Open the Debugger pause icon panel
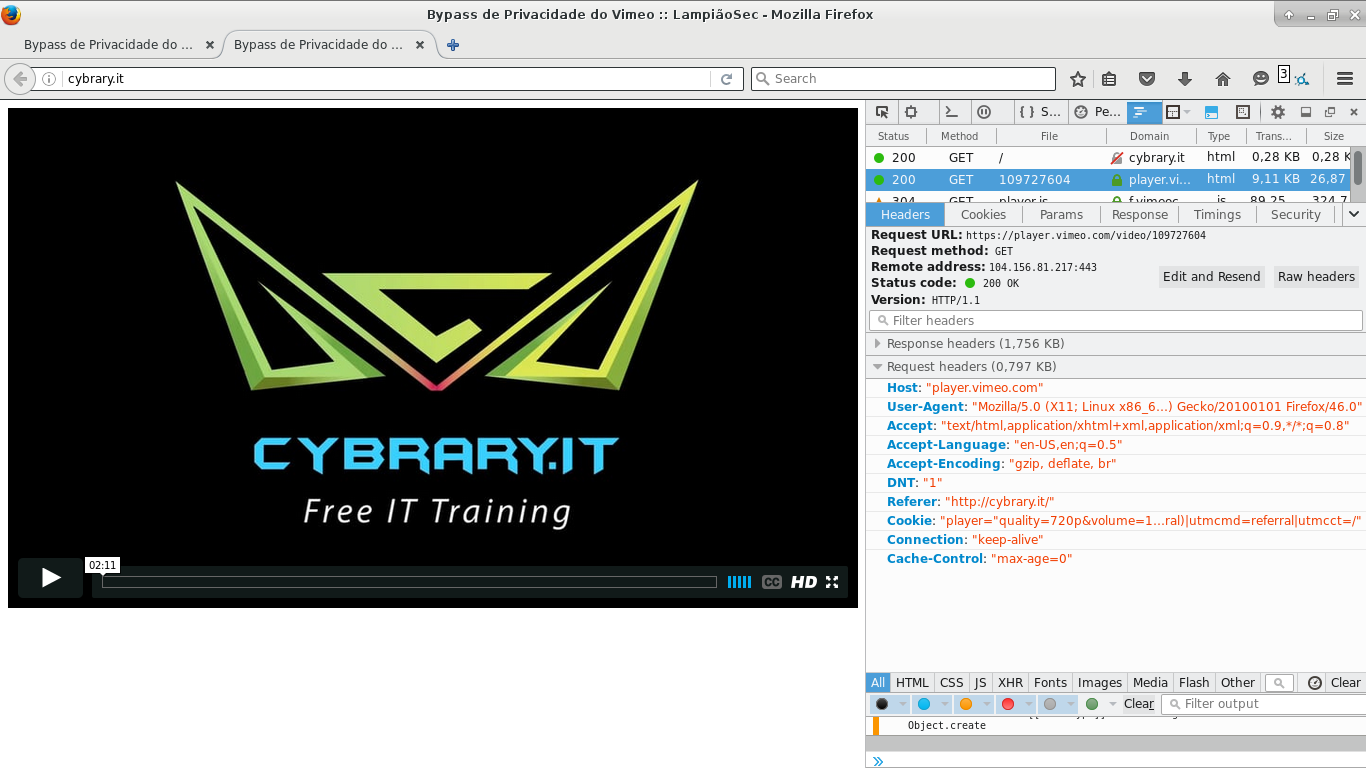This screenshot has height=768, width=1366. (984, 112)
